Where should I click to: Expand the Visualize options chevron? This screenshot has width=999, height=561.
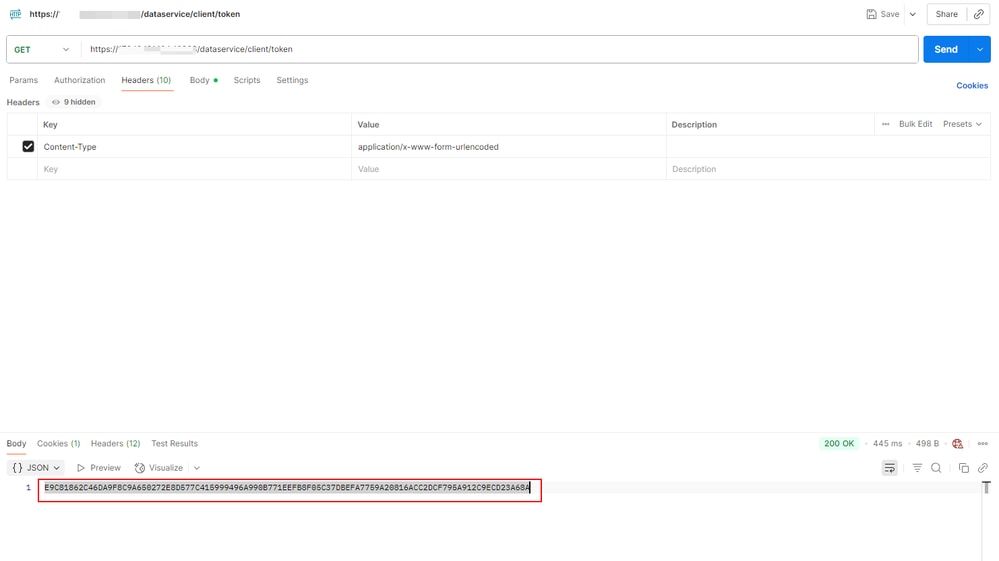point(197,468)
